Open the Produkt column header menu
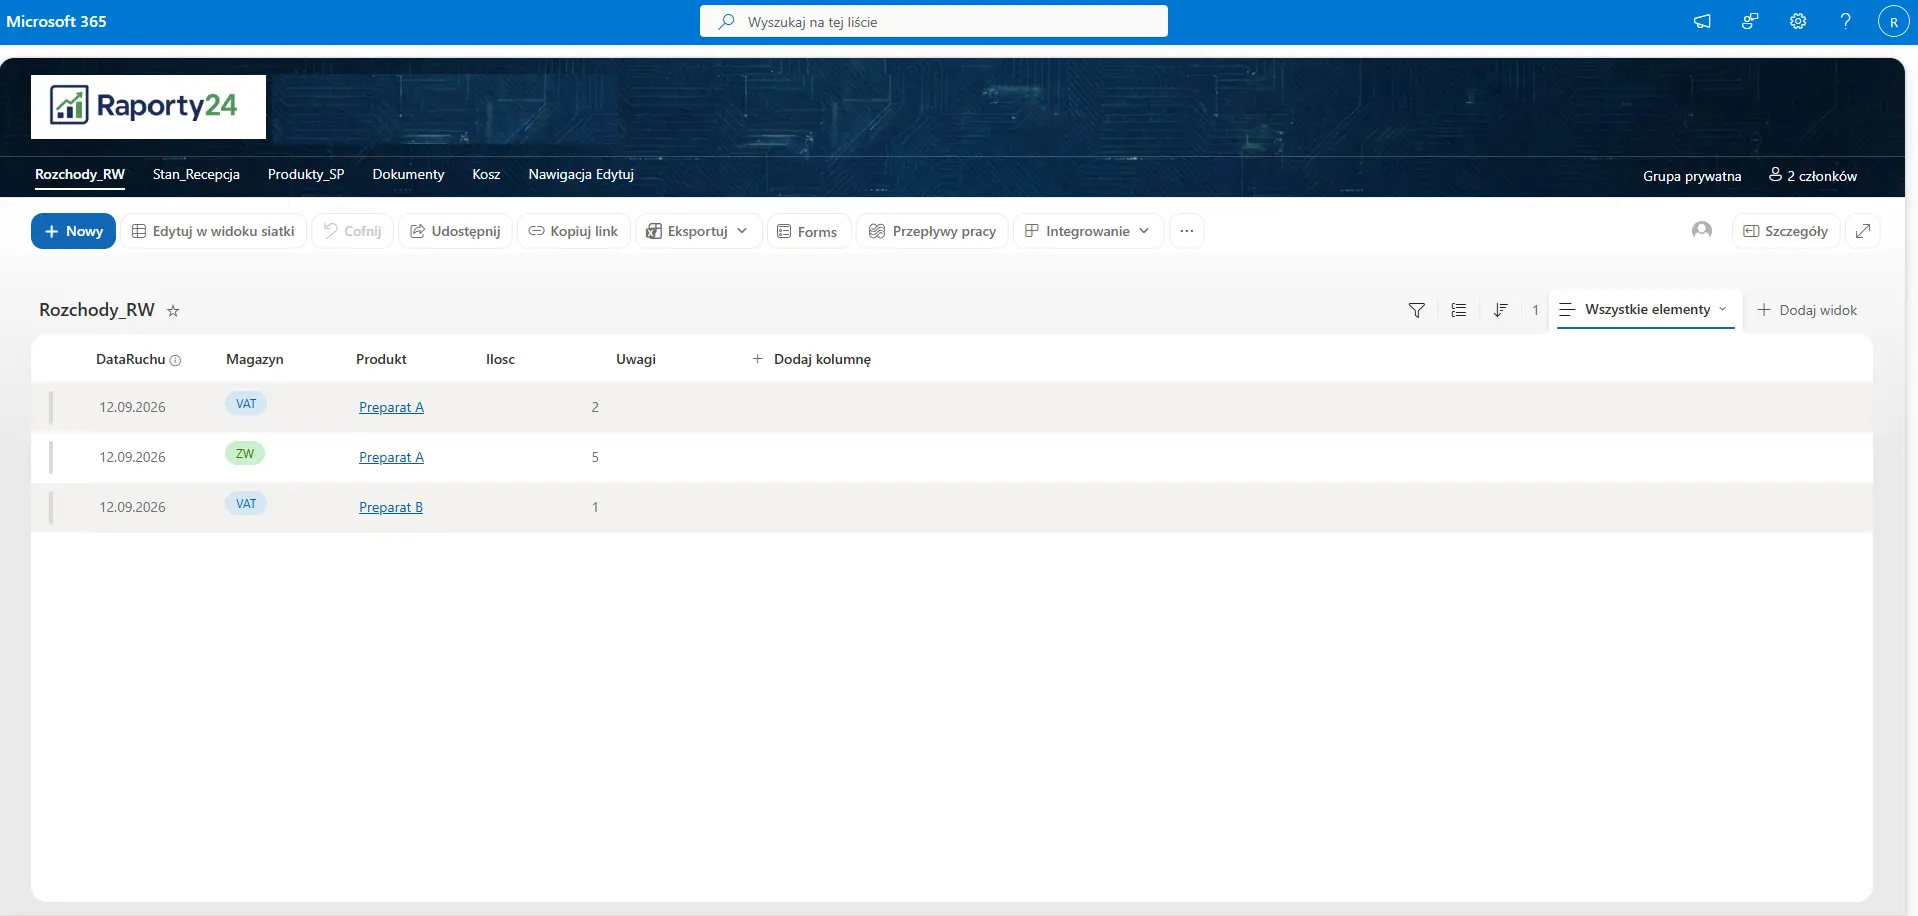 (381, 359)
